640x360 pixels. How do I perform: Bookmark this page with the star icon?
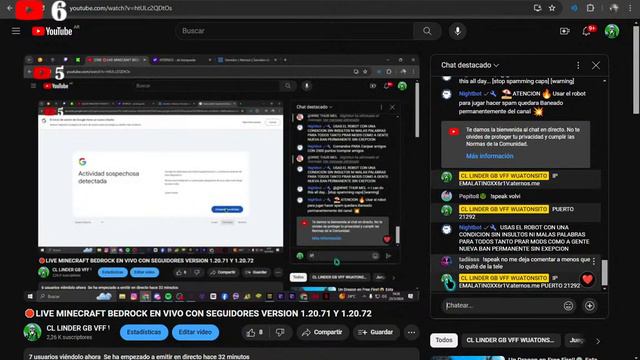point(552,8)
